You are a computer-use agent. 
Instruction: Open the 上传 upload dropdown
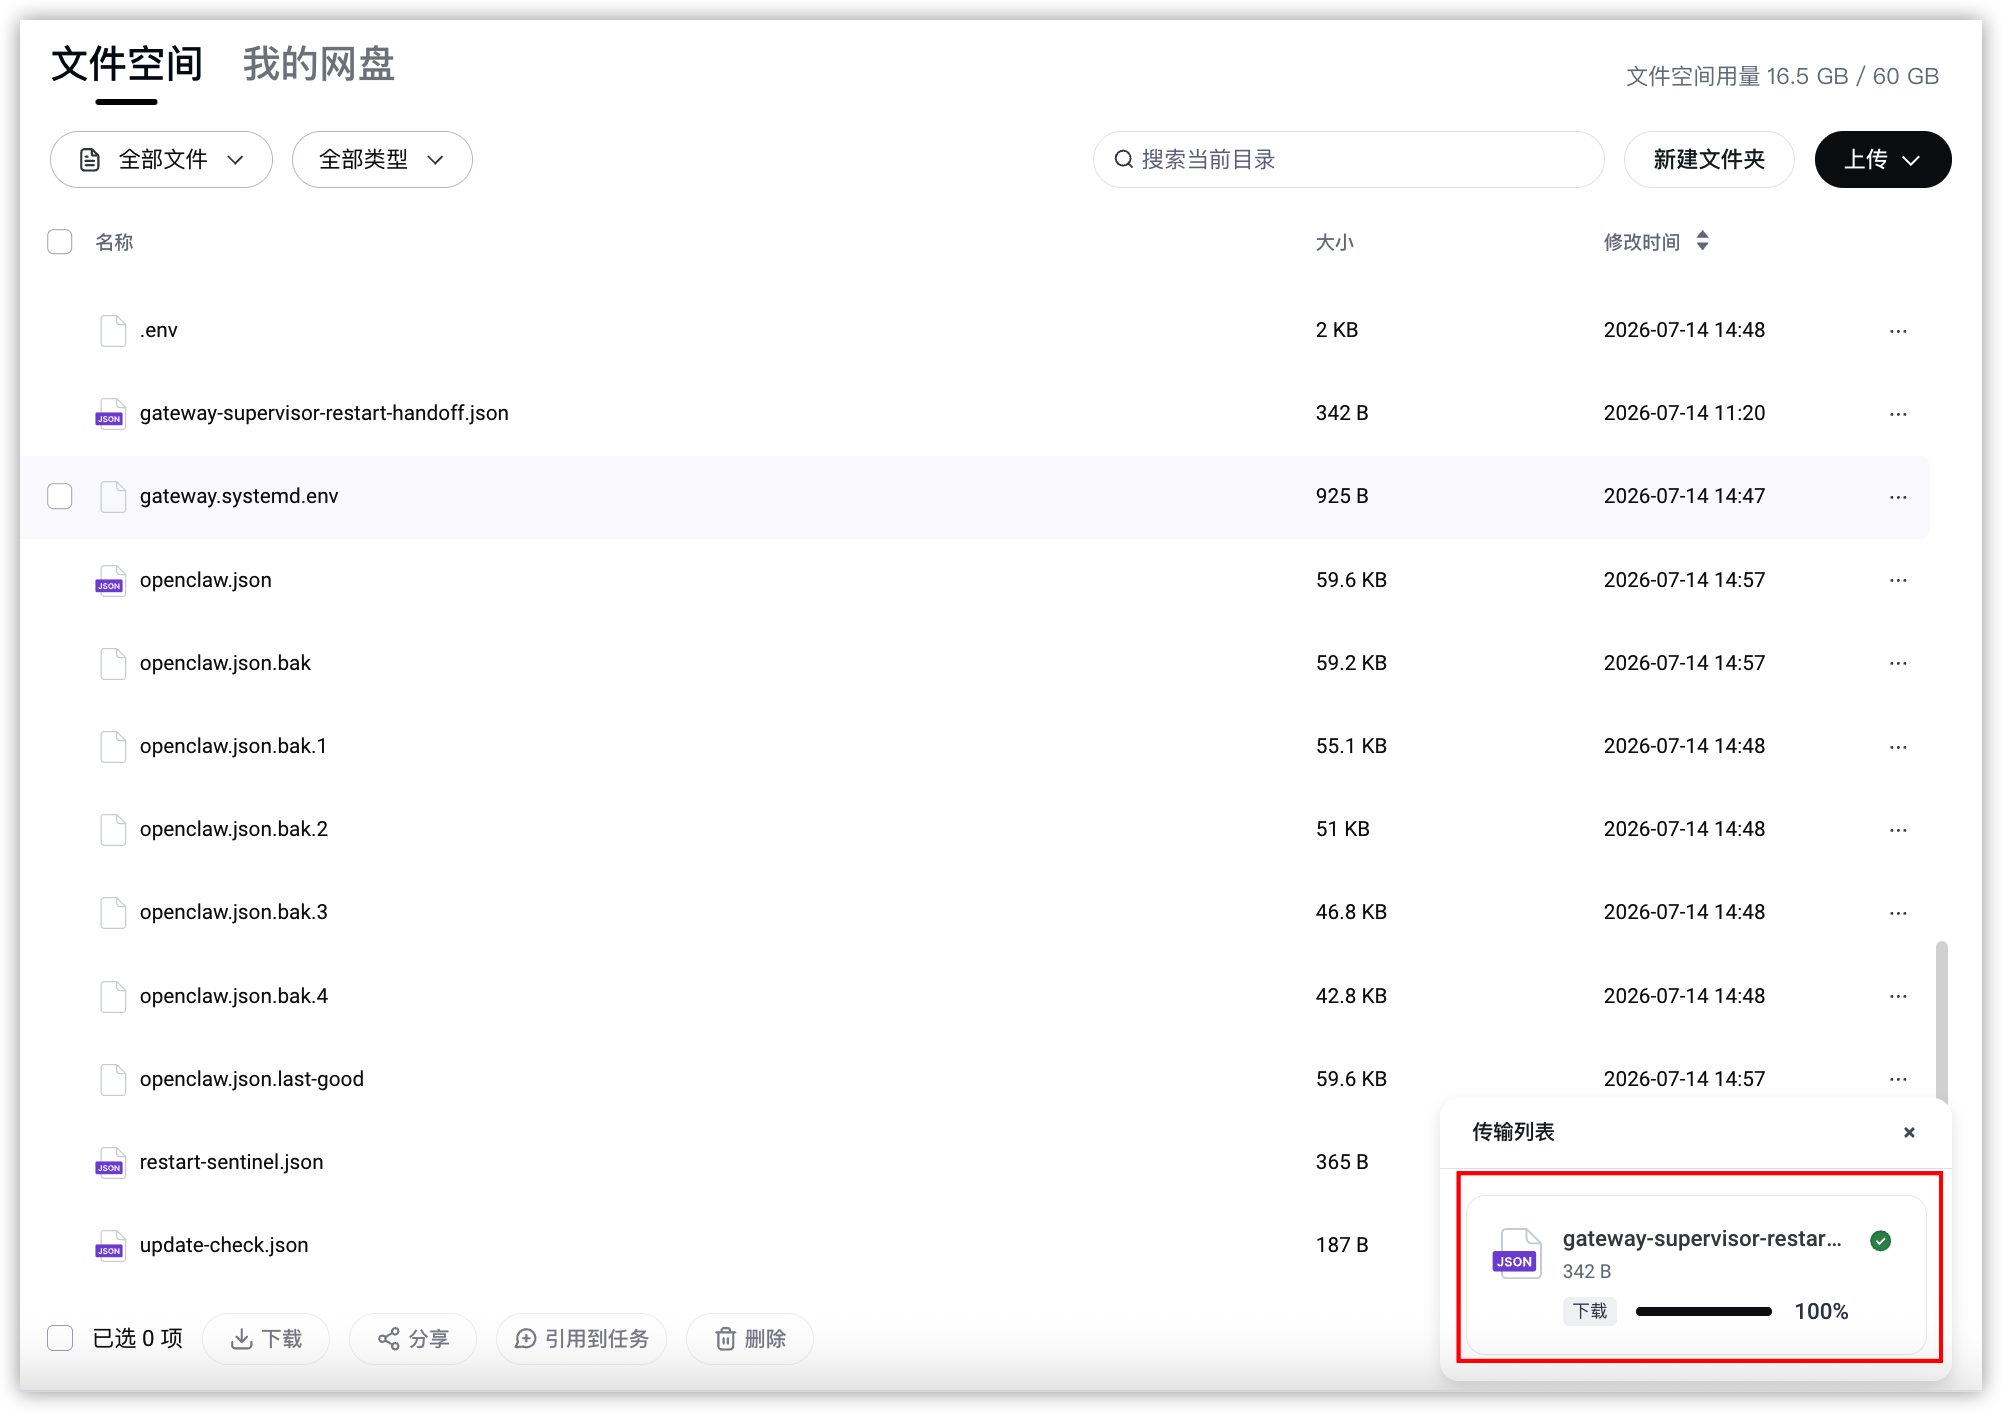click(1883, 160)
